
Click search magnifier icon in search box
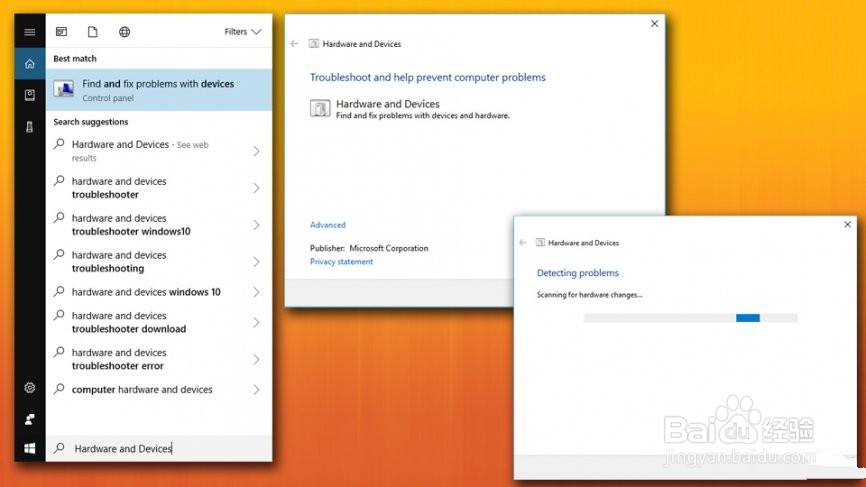(59, 448)
